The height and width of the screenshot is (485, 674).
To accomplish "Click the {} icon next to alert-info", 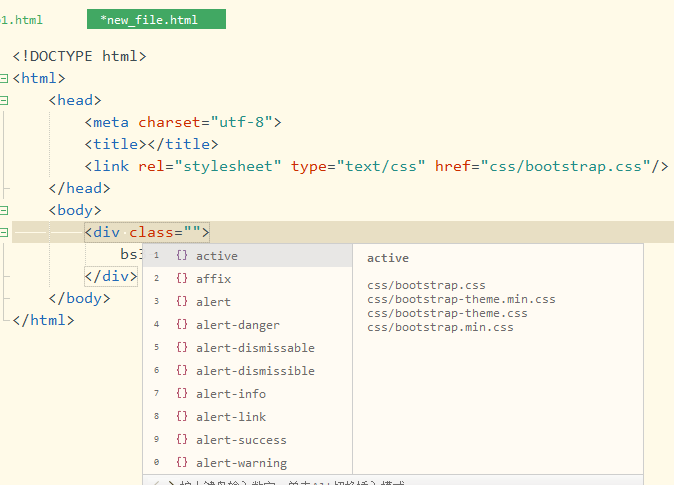I will click(182, 394).
